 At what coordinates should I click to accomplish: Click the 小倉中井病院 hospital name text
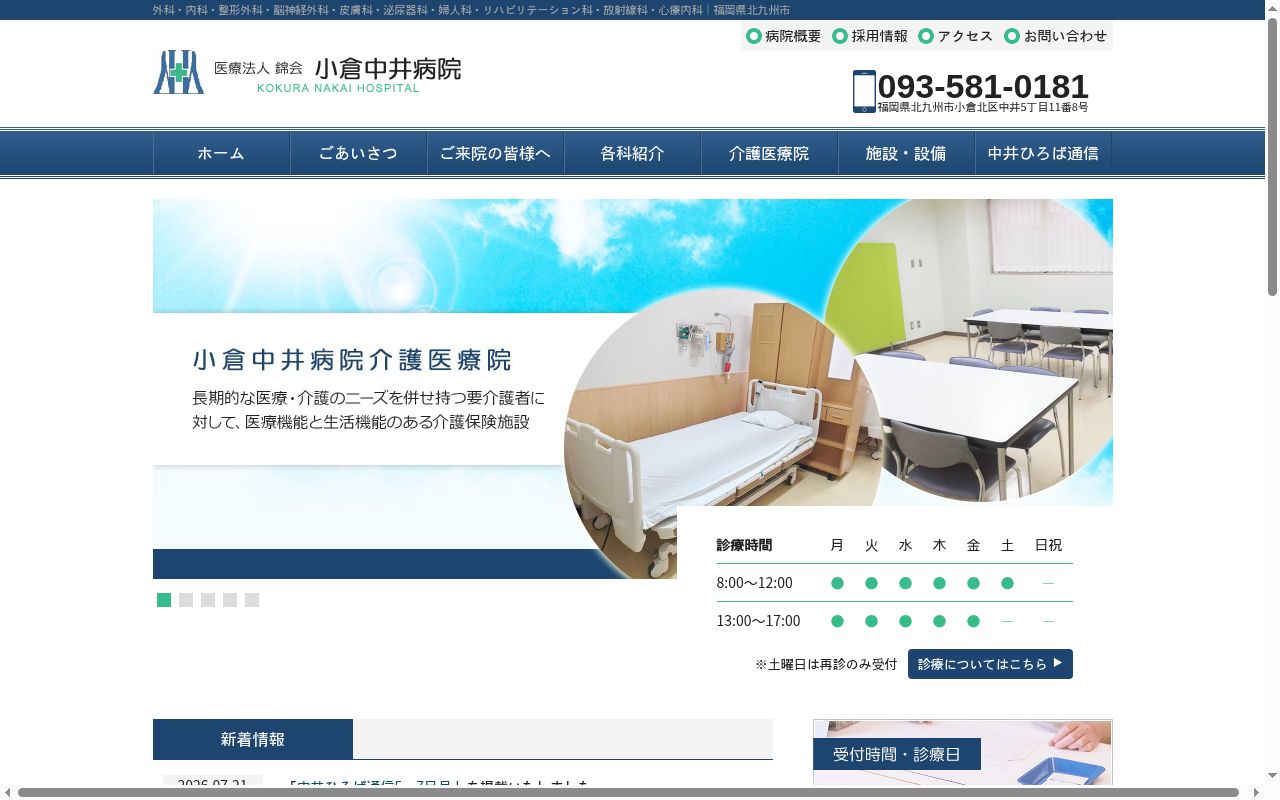point(388,69)
